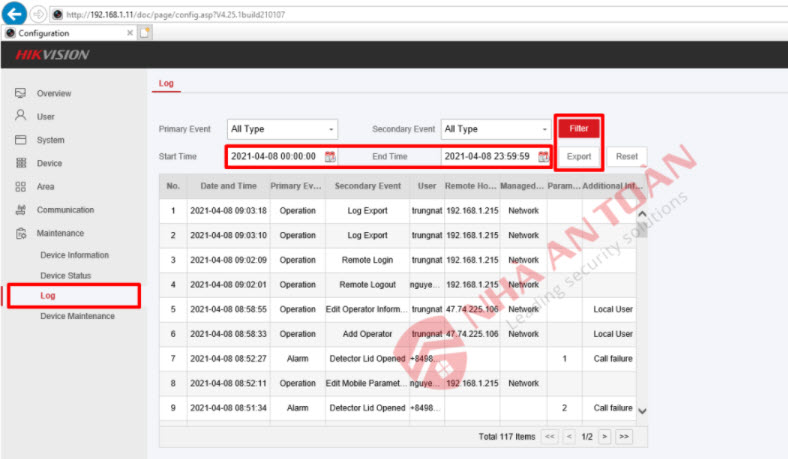788x459 pixels.
Task: Collapse the Maintenance sidebar group
Action: pos(61,234)
